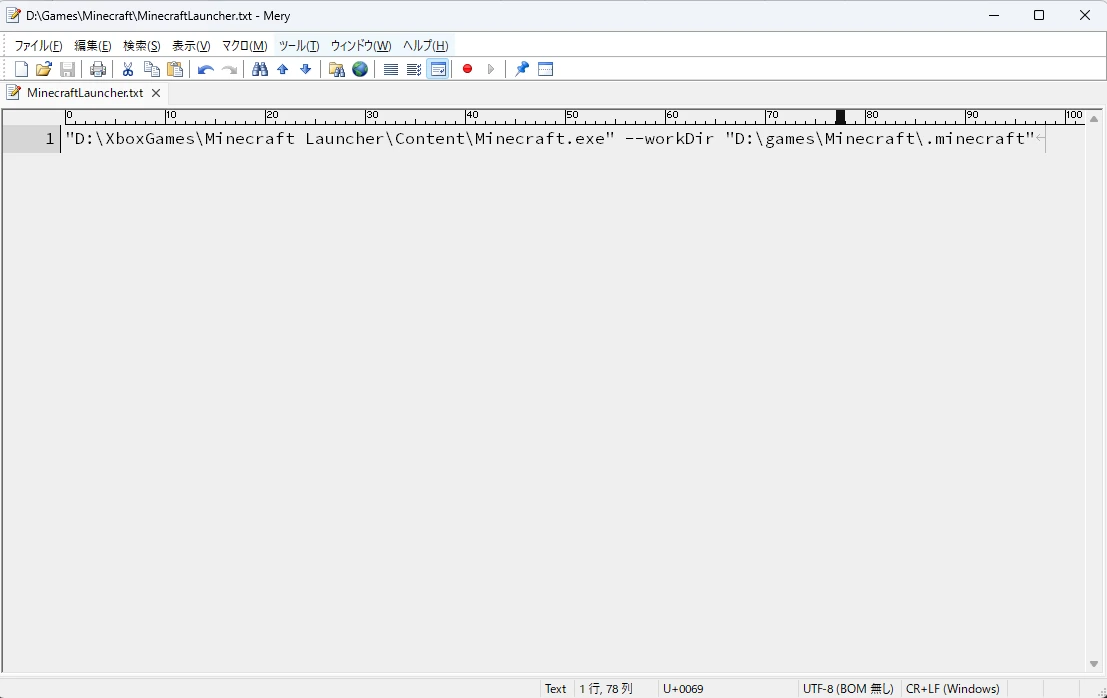Open the CR+LF line ending selector

coord(952,688)
